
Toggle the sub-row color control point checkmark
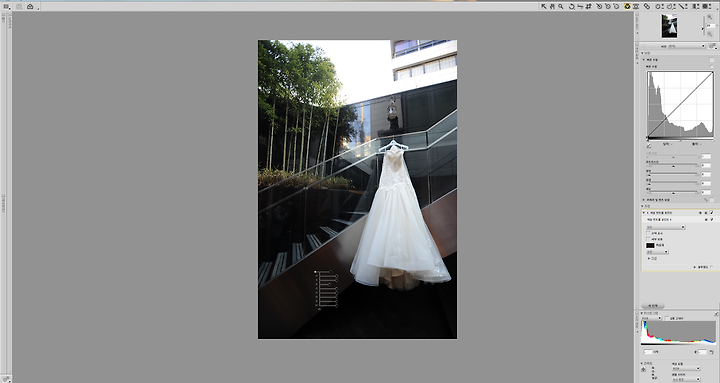point(712,220)
